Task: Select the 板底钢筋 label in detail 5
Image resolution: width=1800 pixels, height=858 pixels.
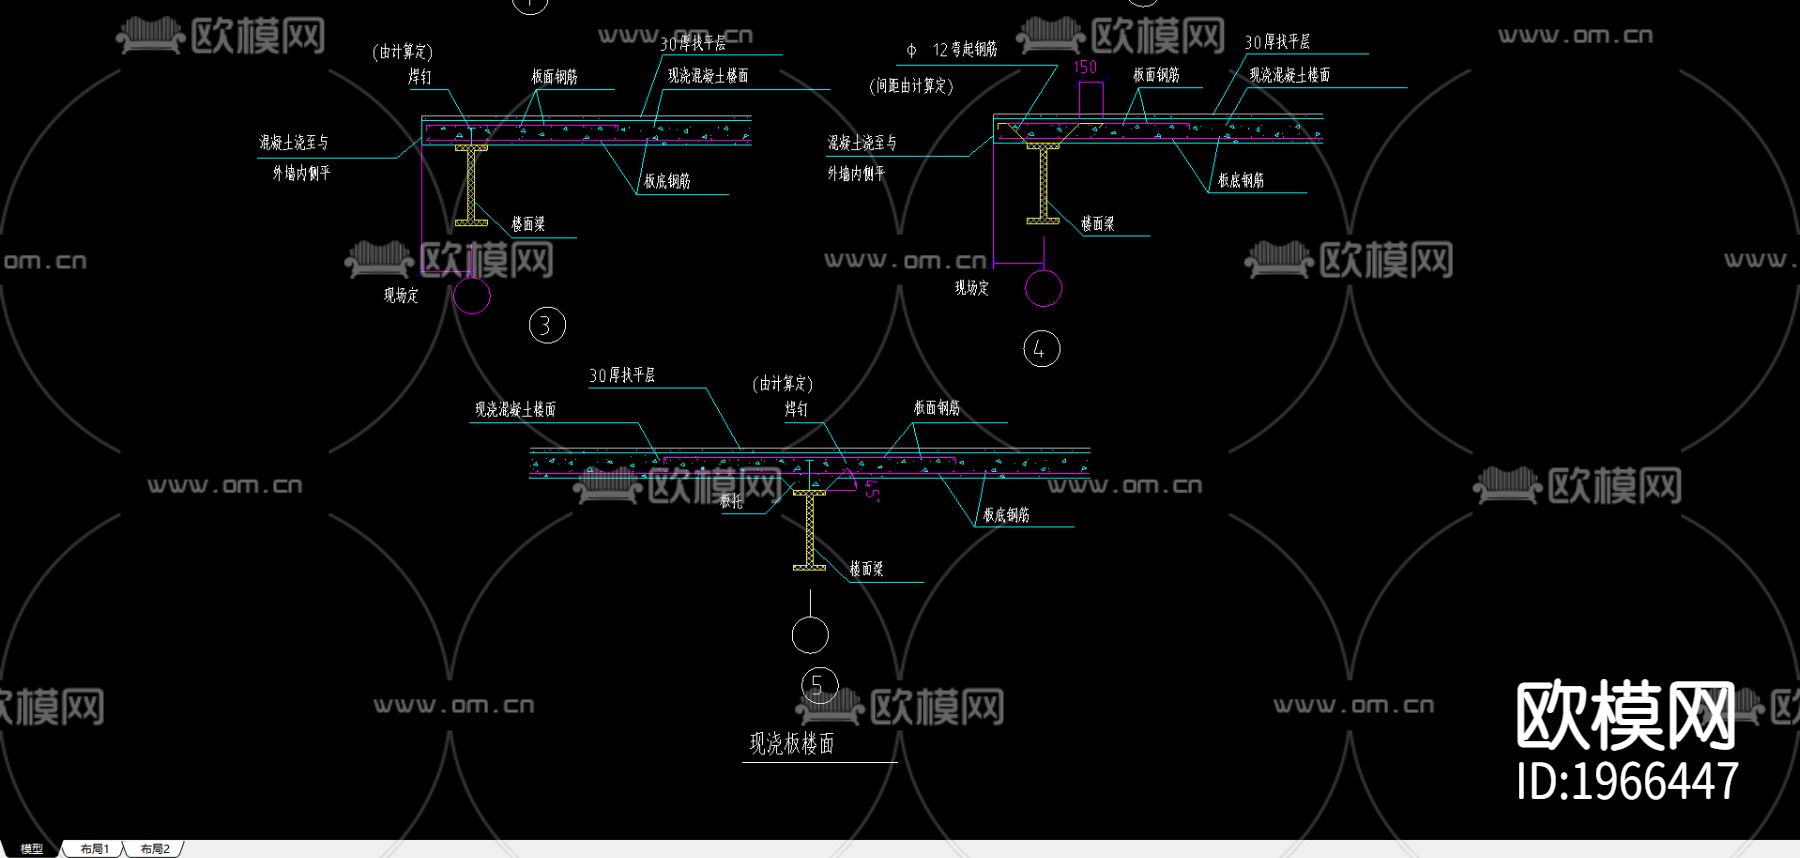Action: pos(1006,515)
